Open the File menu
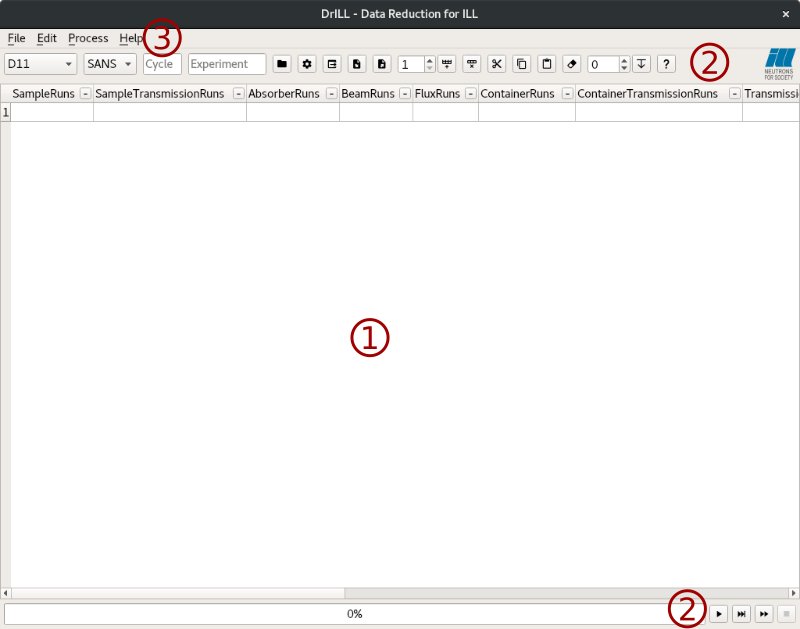The image size is (800, 629). [16, 38]
